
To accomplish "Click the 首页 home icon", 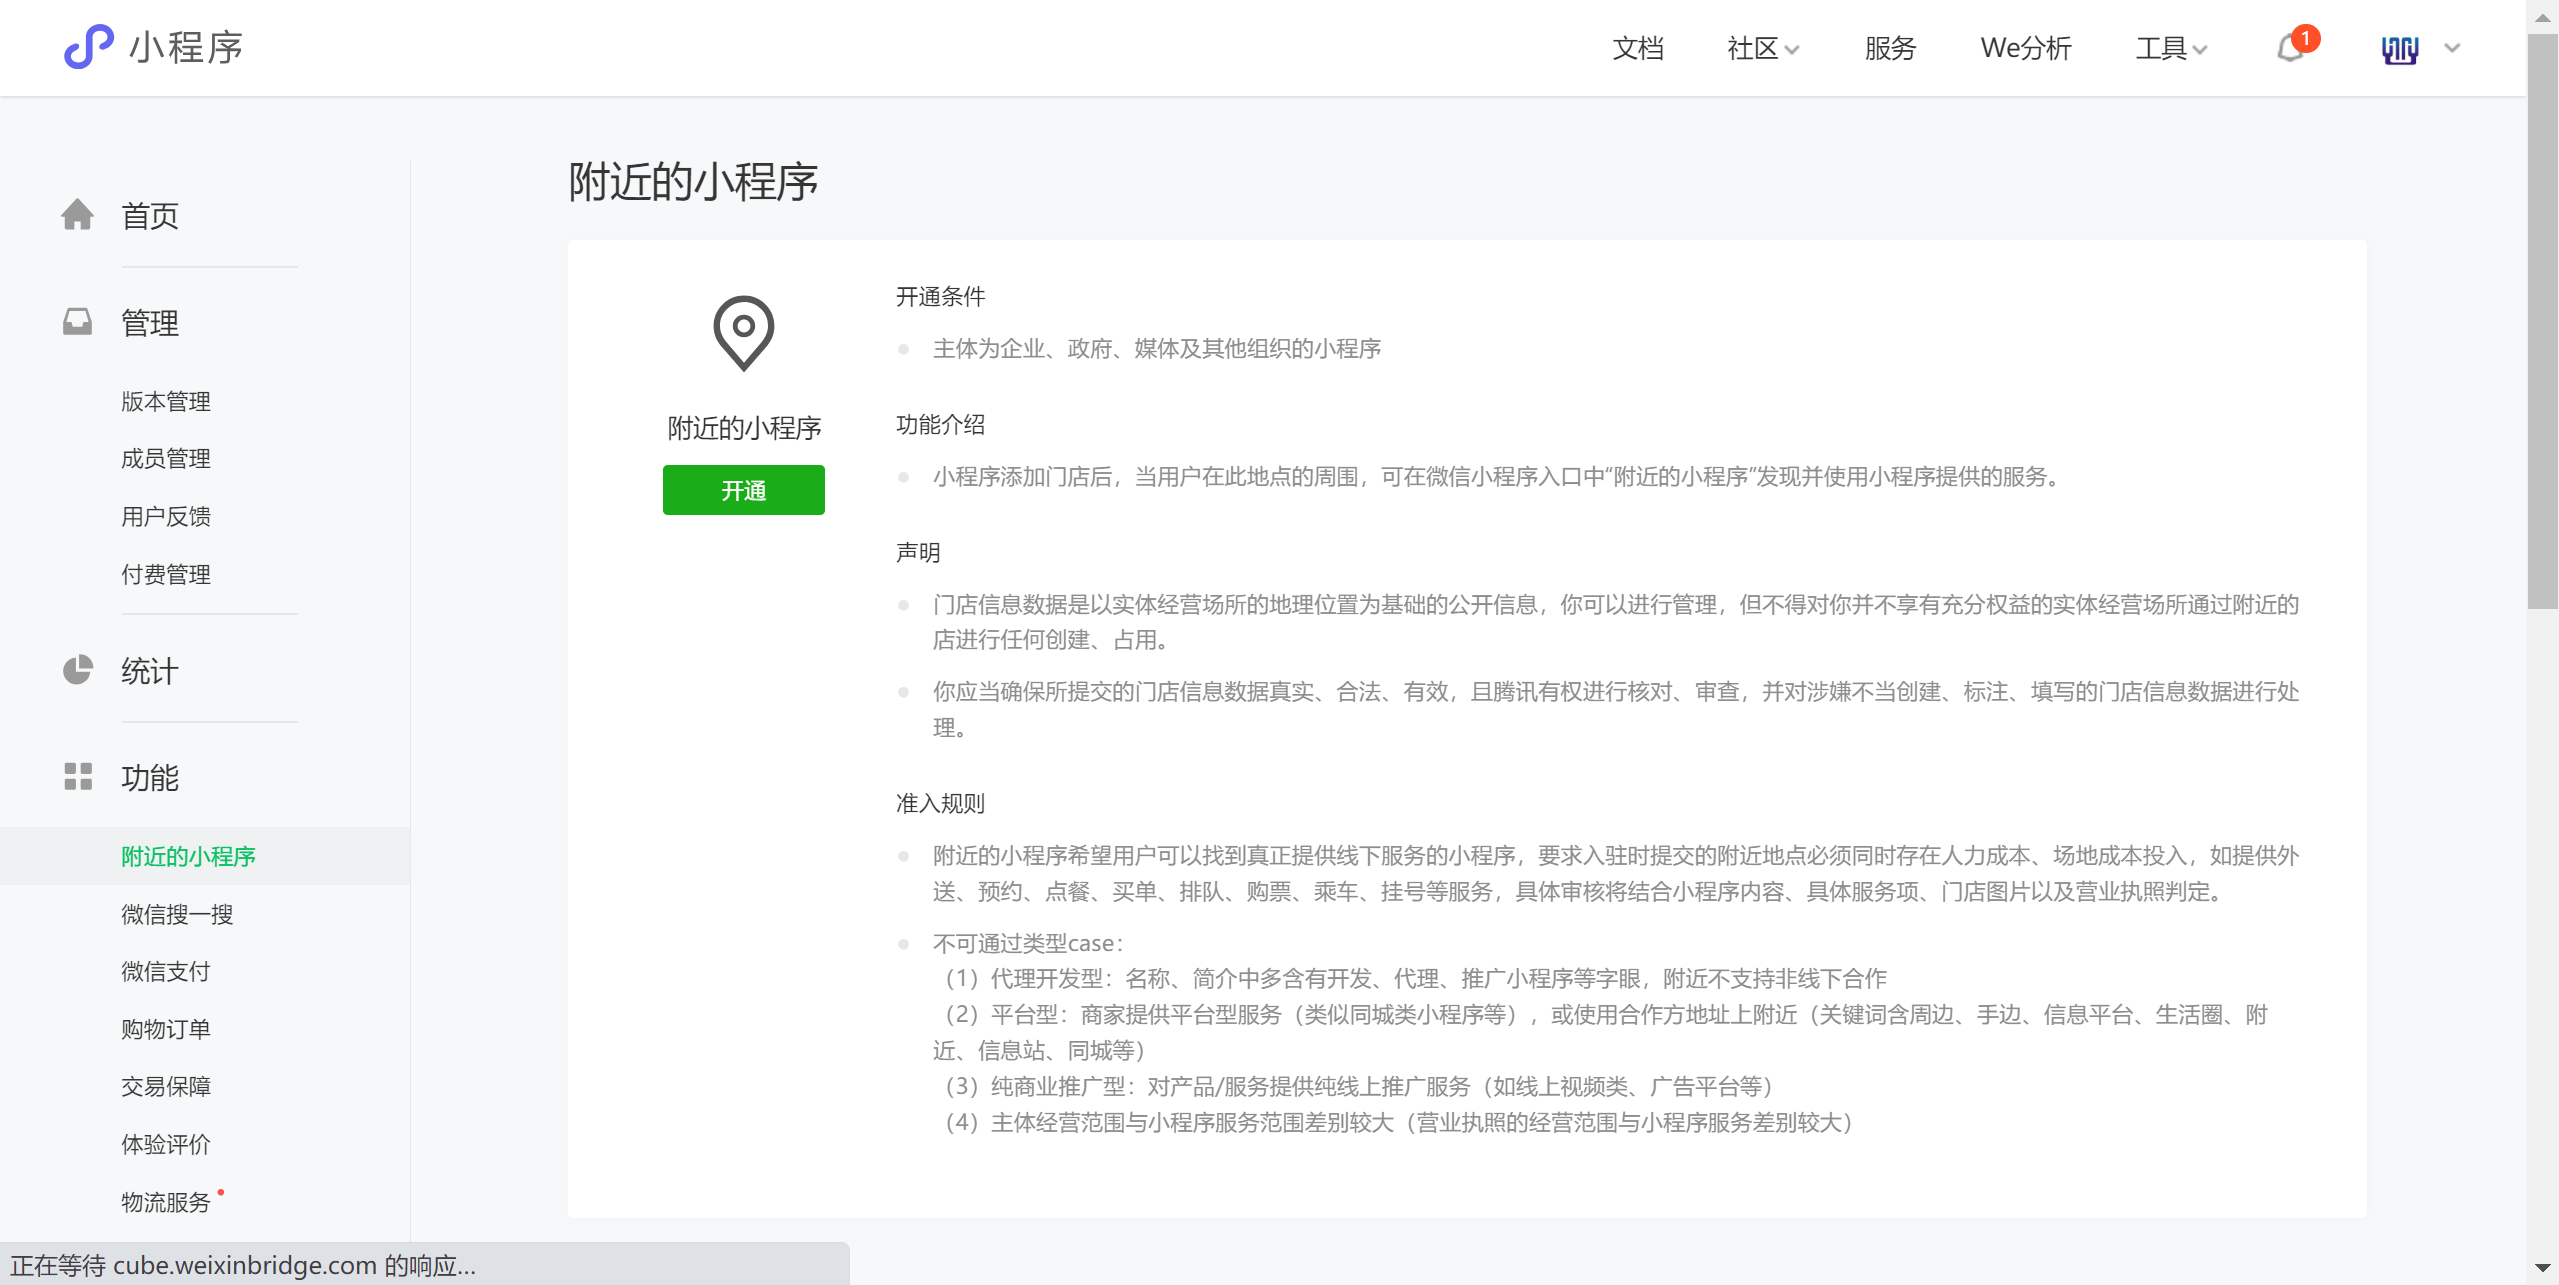I will click(x=77, y=214).
